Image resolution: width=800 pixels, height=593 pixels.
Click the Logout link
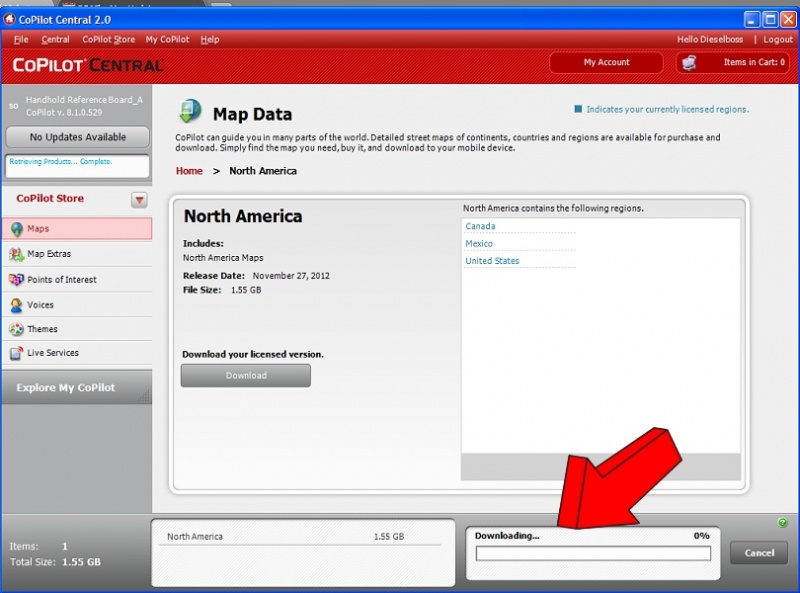(x=778, y=40)
